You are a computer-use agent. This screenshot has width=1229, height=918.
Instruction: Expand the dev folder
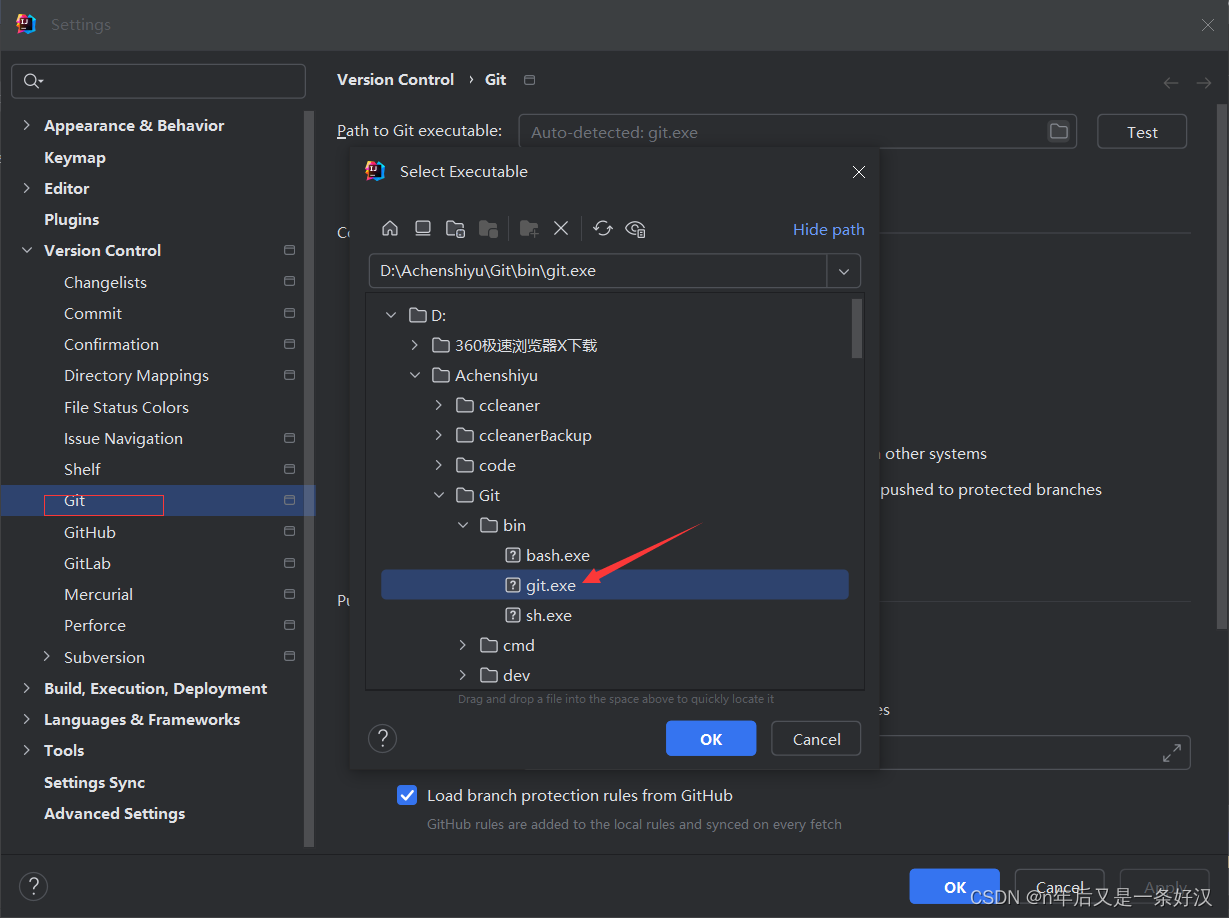463,675
